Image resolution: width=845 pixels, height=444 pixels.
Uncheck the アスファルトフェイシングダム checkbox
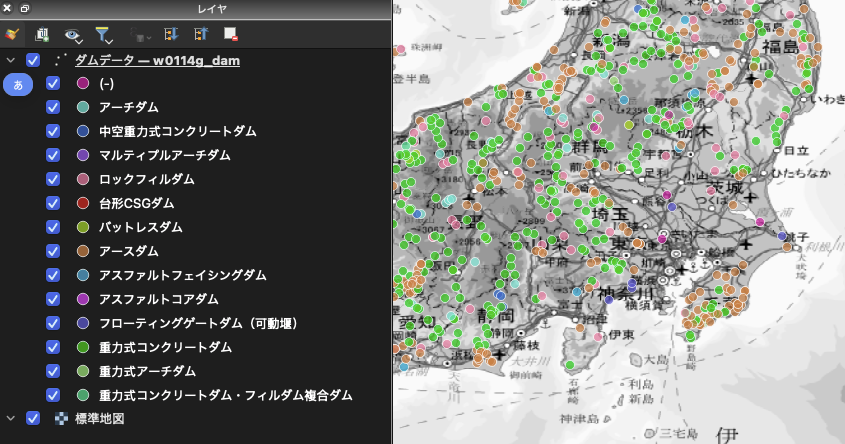tap(53, 275)
